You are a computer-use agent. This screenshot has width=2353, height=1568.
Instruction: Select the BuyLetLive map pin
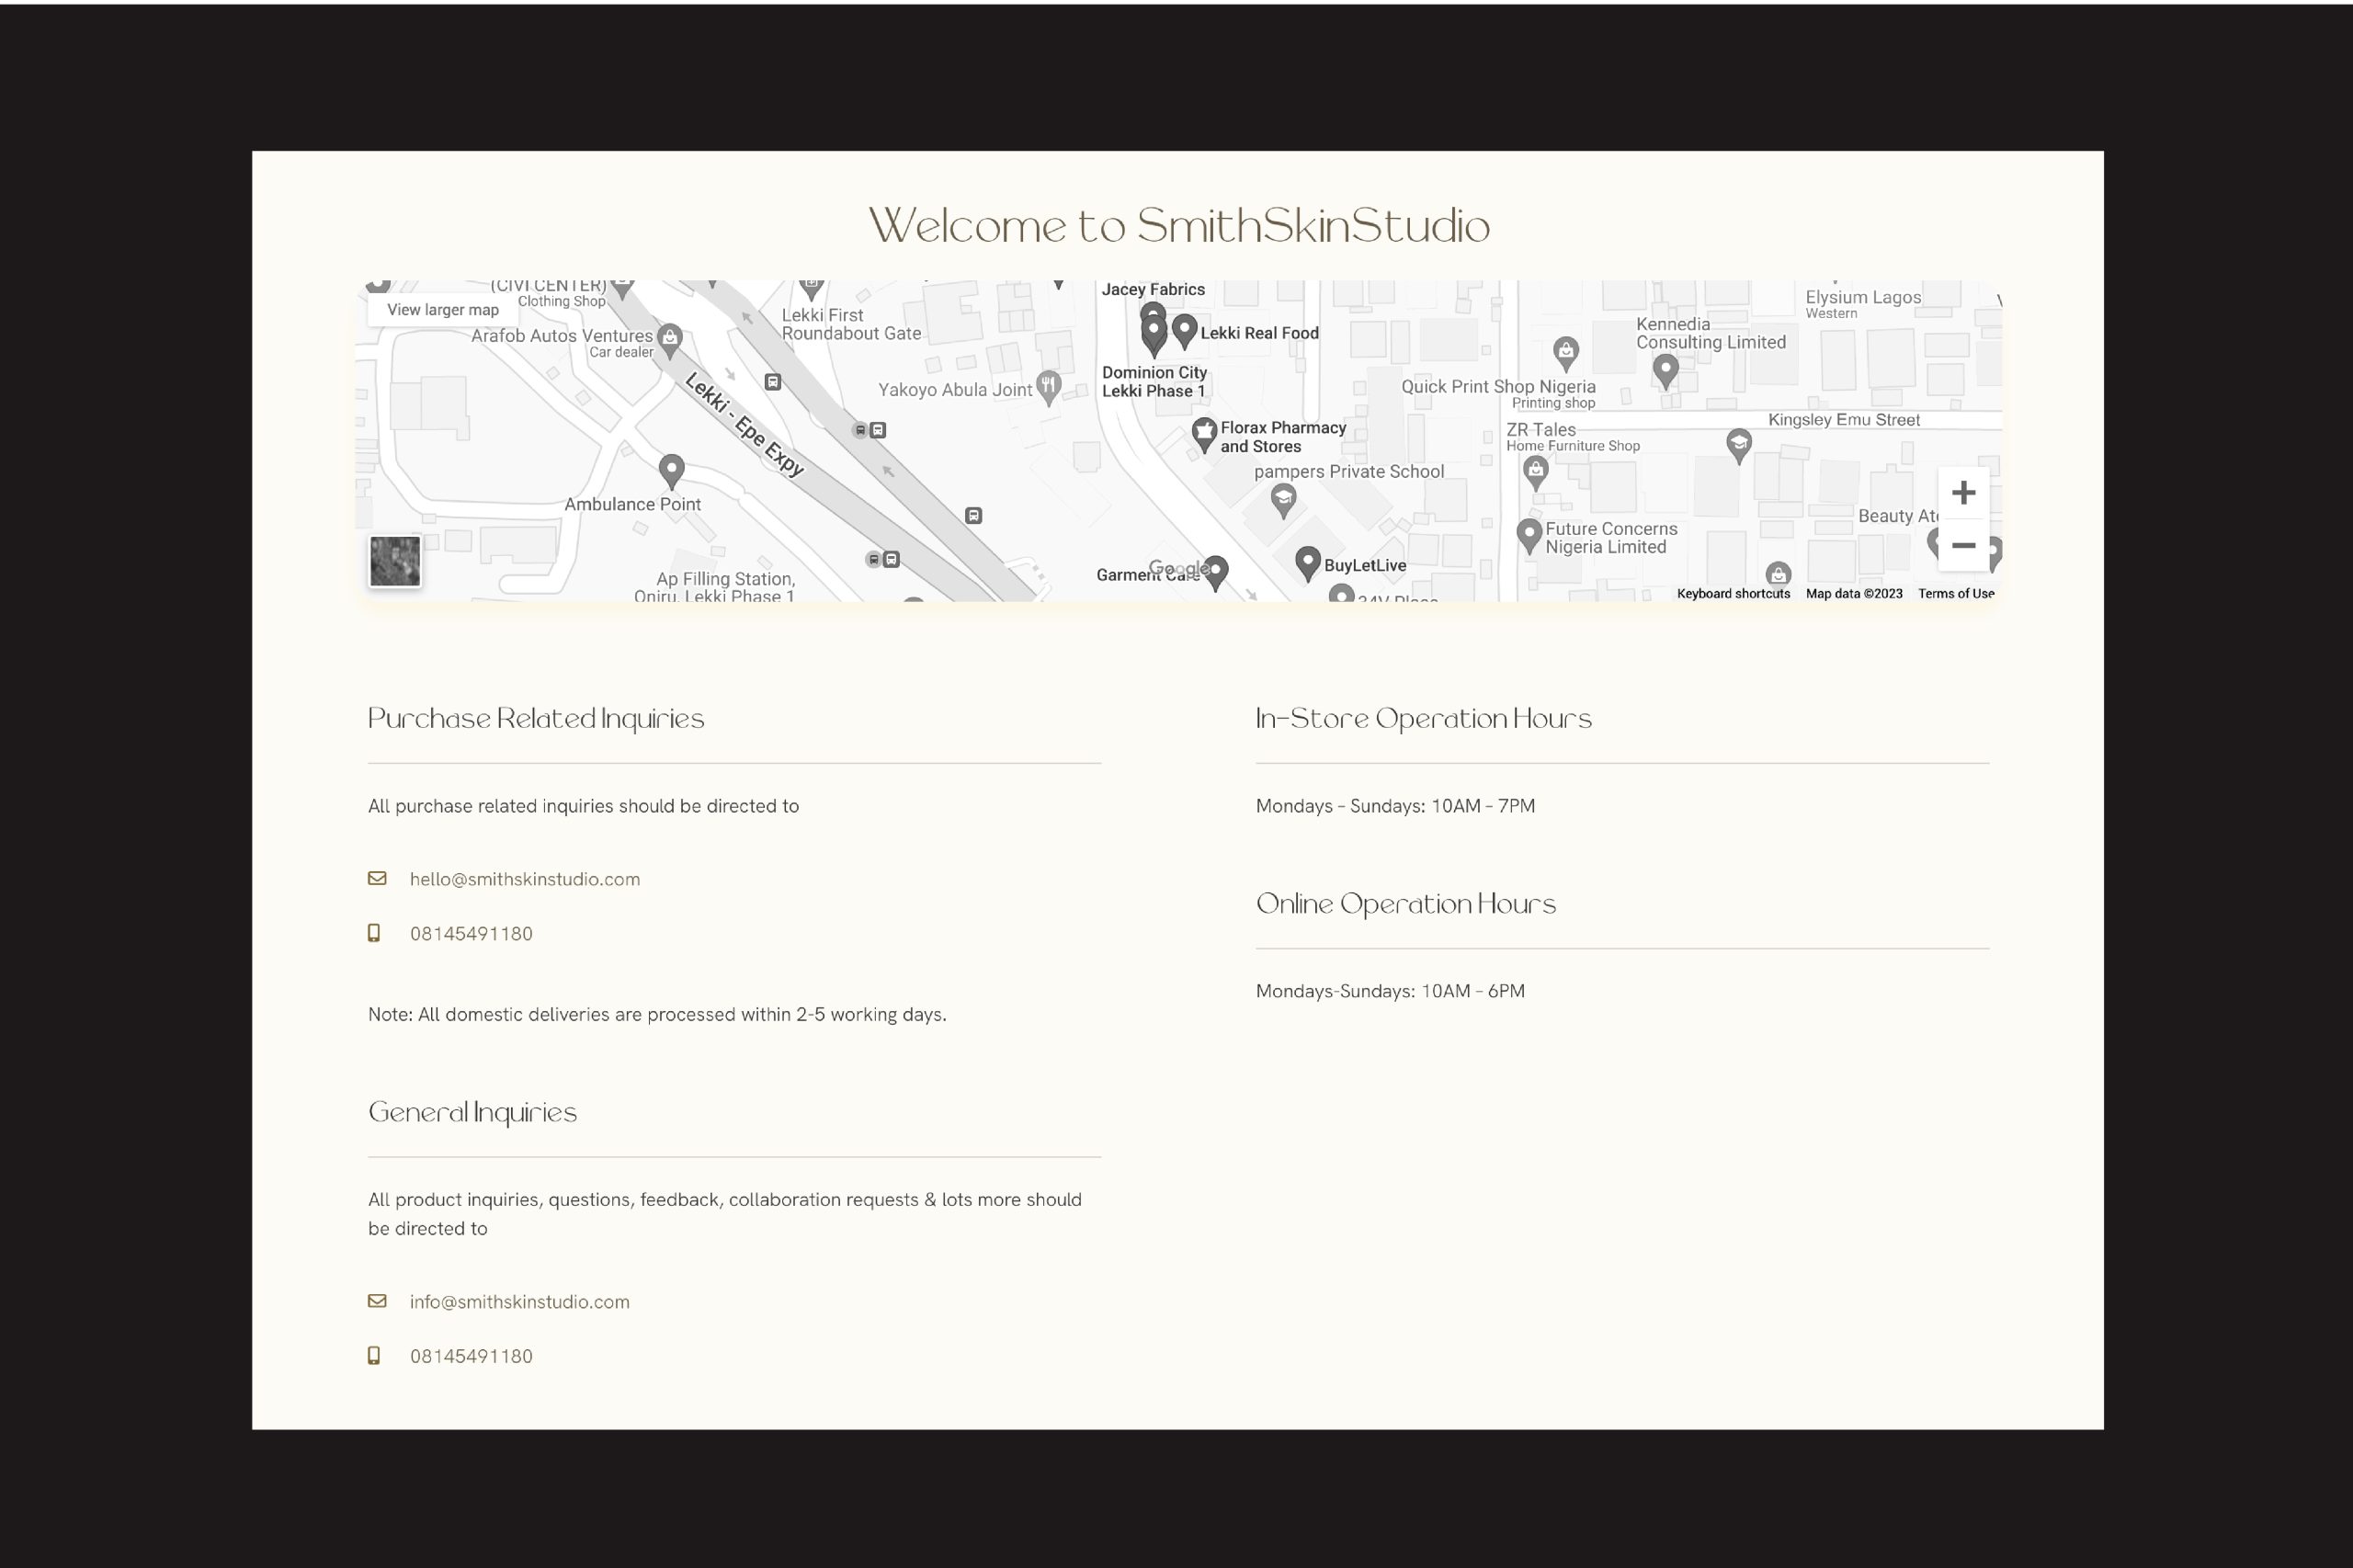click(1307, 561)
